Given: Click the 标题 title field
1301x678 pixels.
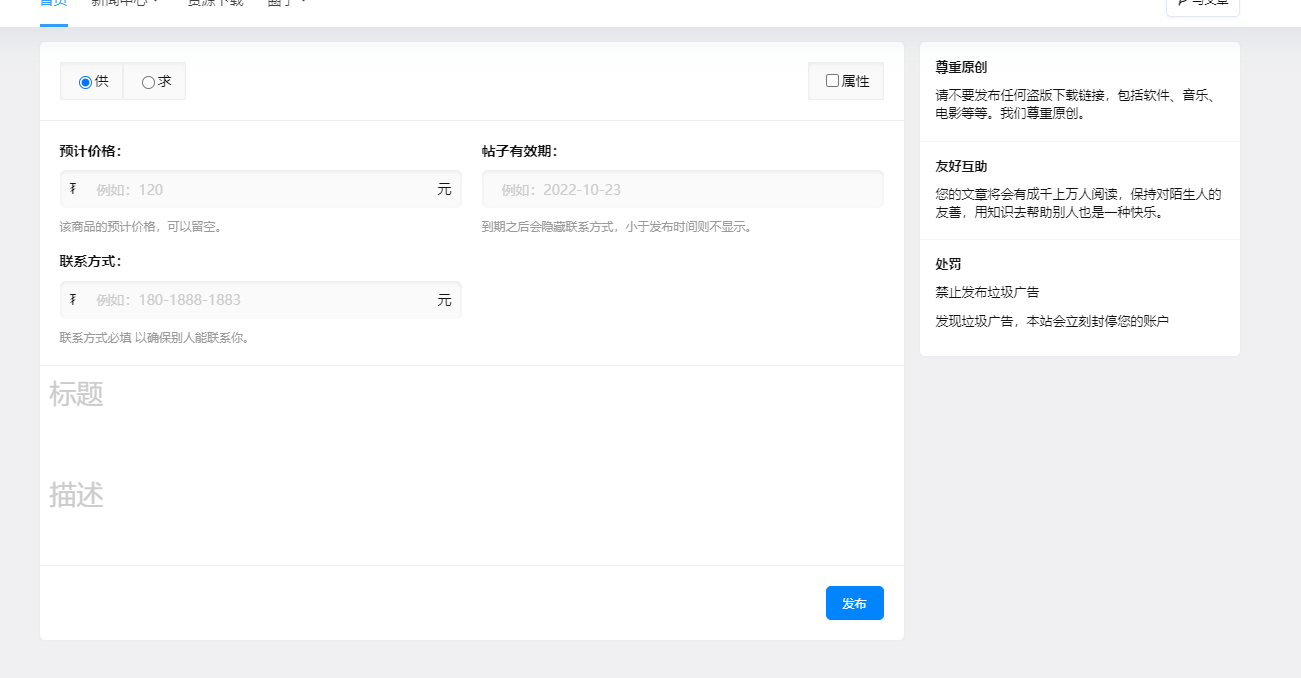Looking at the screenshot, I should [x=472, y=395].
